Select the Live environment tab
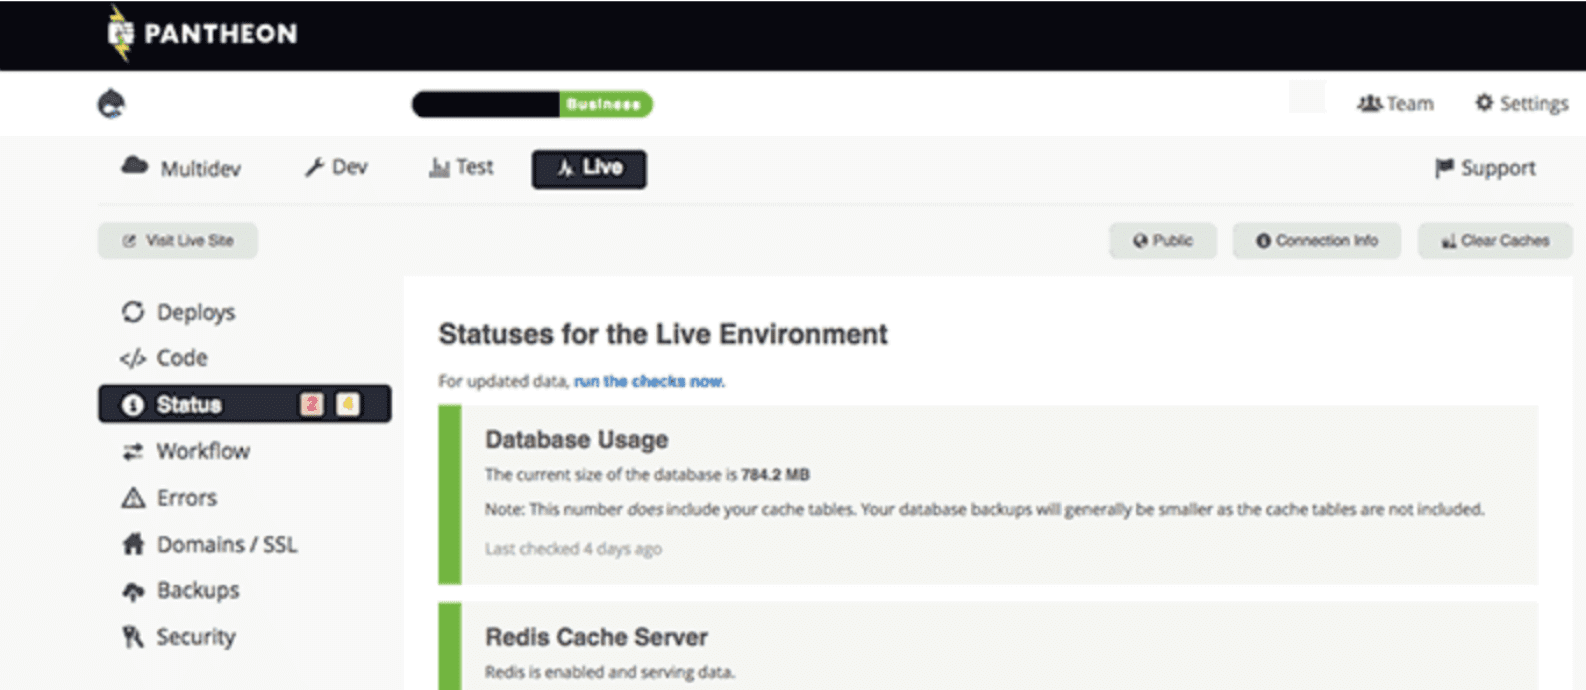 (x=589, y=168)
